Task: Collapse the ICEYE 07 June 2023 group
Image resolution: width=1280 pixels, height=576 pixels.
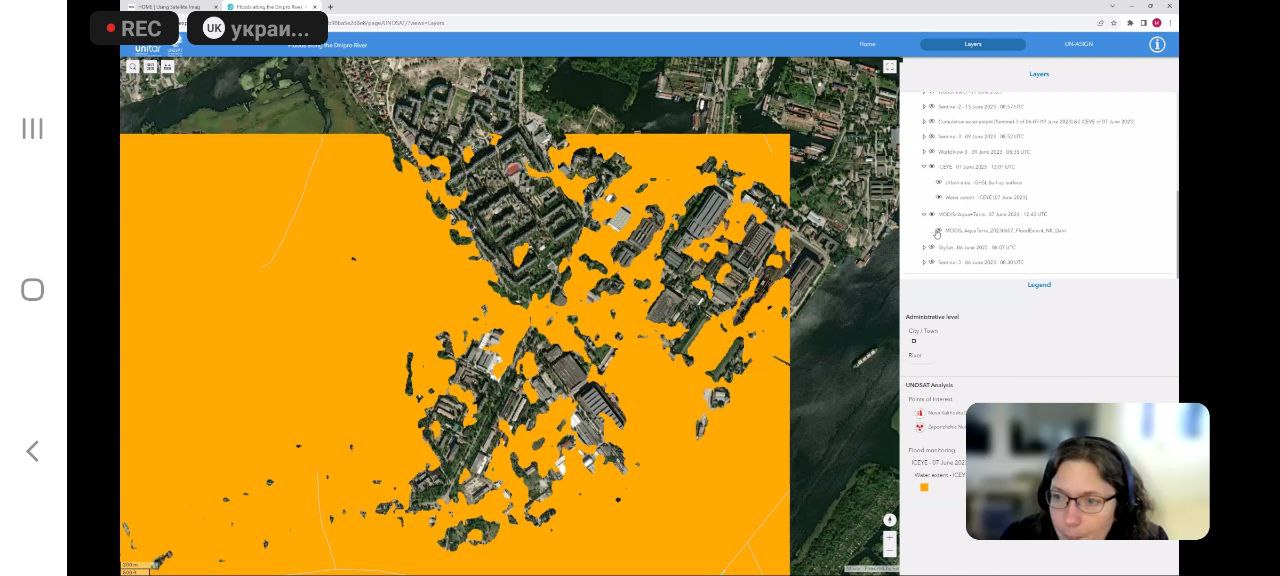Action: (924, 167)
